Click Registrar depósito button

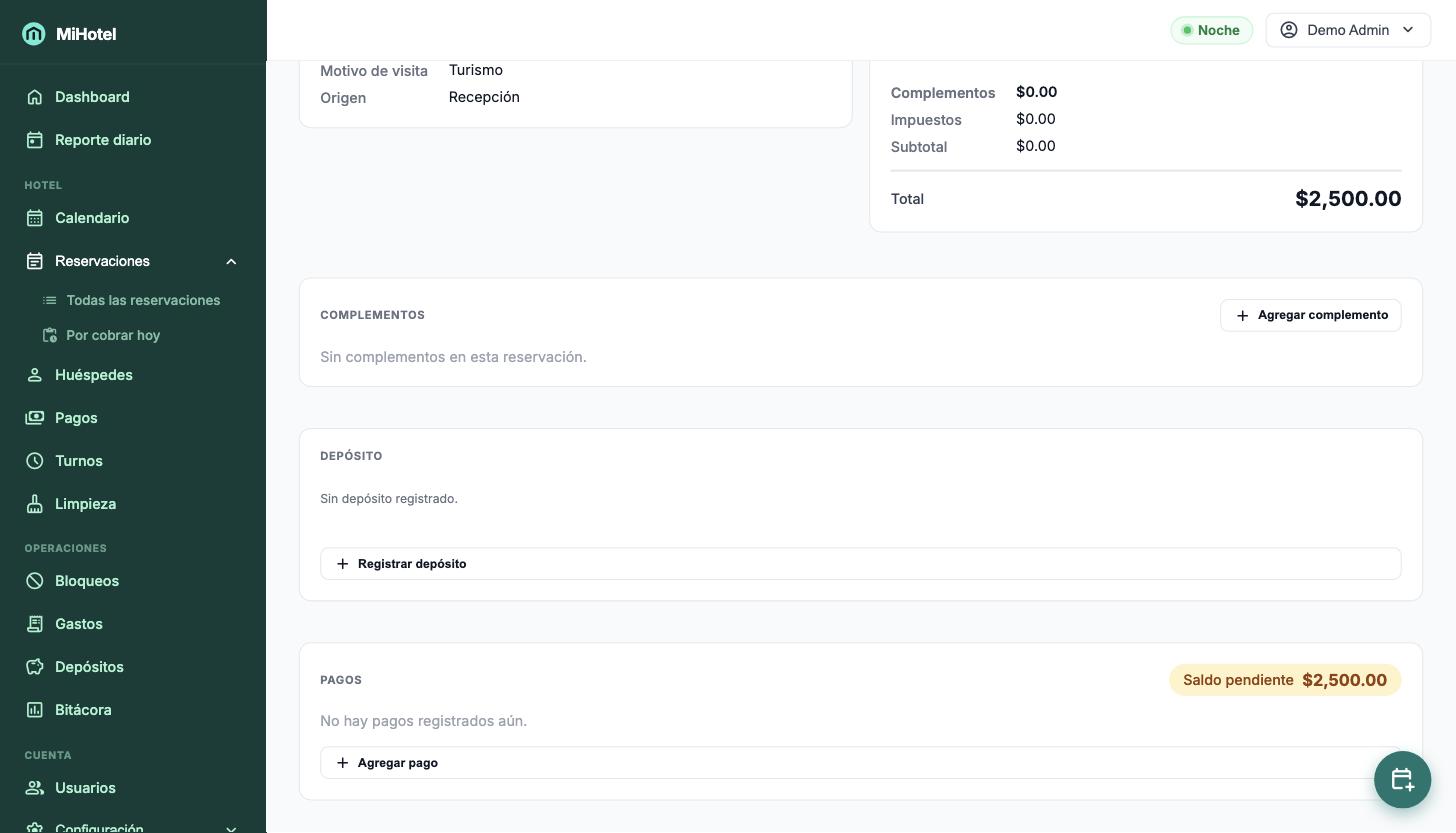click(x=860, y=564)
